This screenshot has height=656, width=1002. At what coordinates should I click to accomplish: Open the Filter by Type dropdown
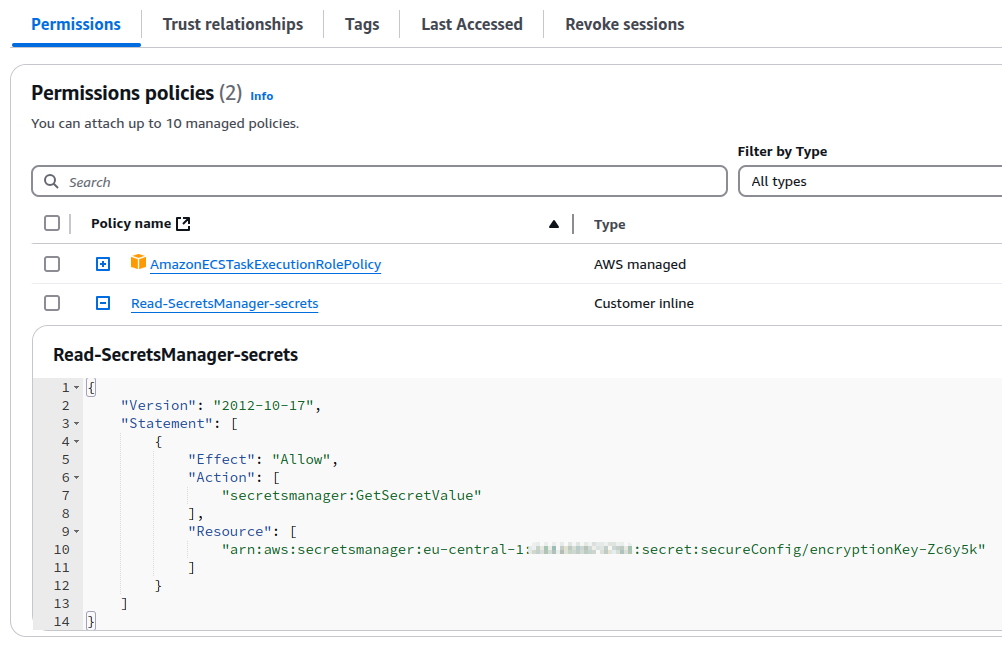pyautogui.click(x=870, y=181)
